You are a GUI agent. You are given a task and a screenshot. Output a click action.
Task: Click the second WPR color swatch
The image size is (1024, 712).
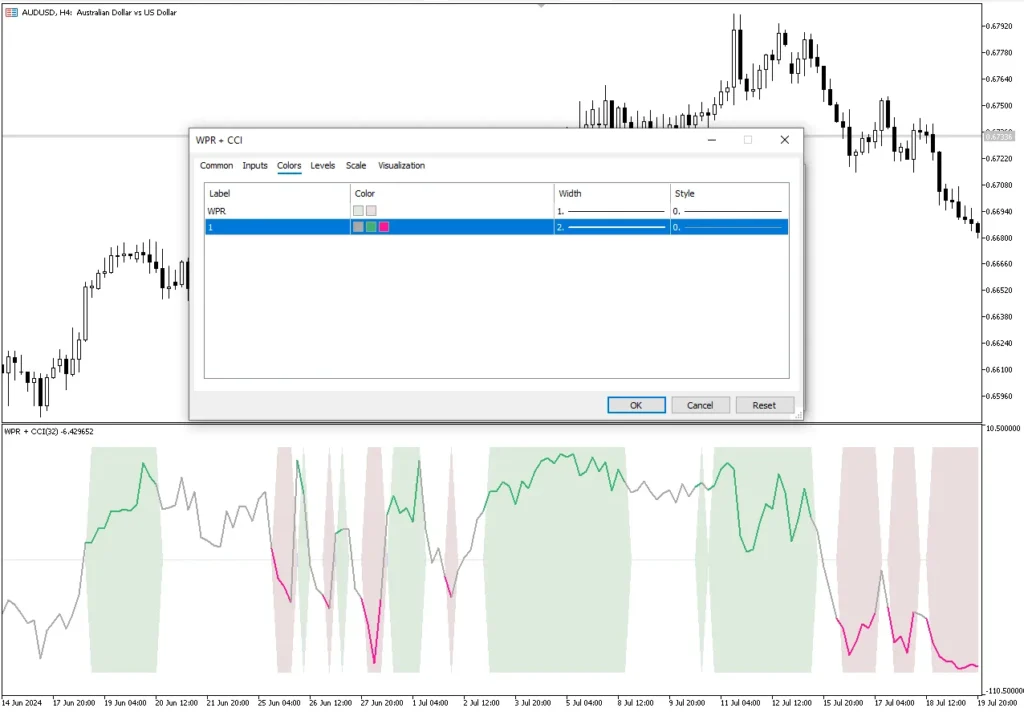pos(371,211)
